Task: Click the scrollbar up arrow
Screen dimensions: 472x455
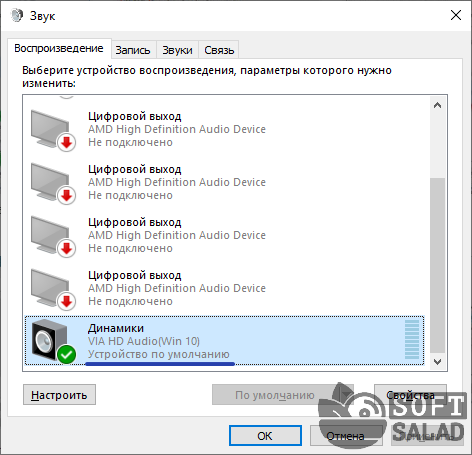Action: tap(437, 105)
